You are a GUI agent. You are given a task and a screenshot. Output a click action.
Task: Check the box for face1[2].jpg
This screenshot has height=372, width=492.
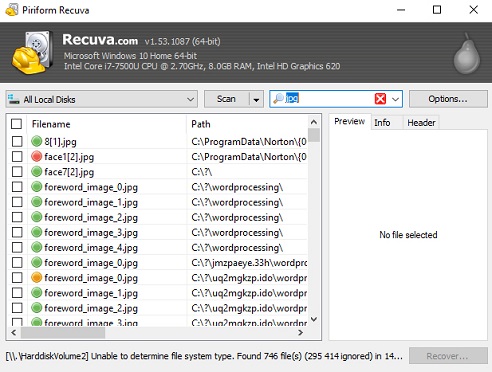[x=17, y=156]
